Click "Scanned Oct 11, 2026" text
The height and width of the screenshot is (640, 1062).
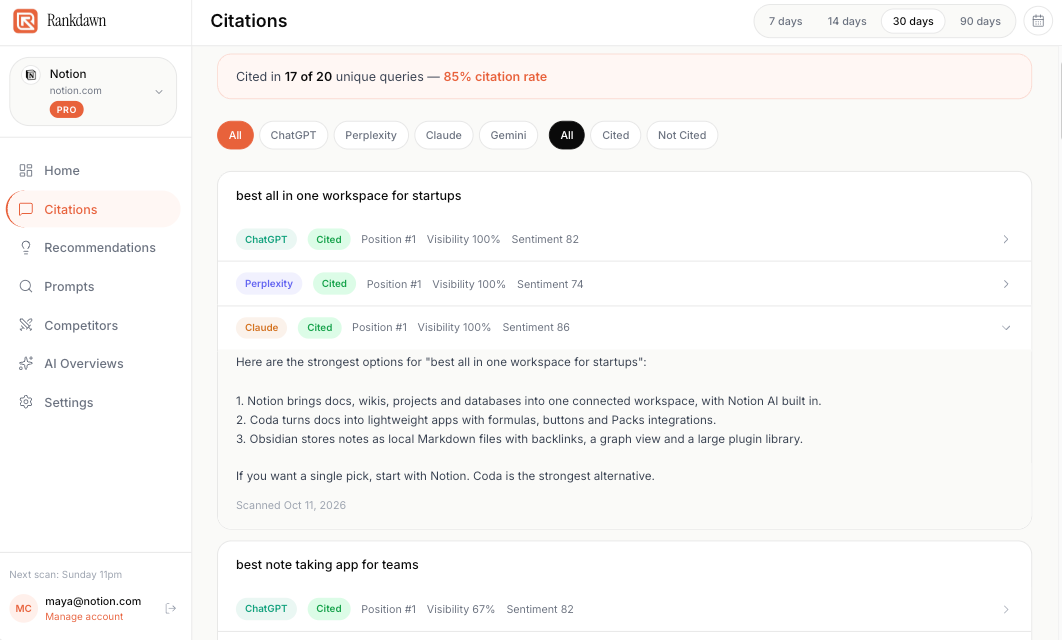click(291, 505)
